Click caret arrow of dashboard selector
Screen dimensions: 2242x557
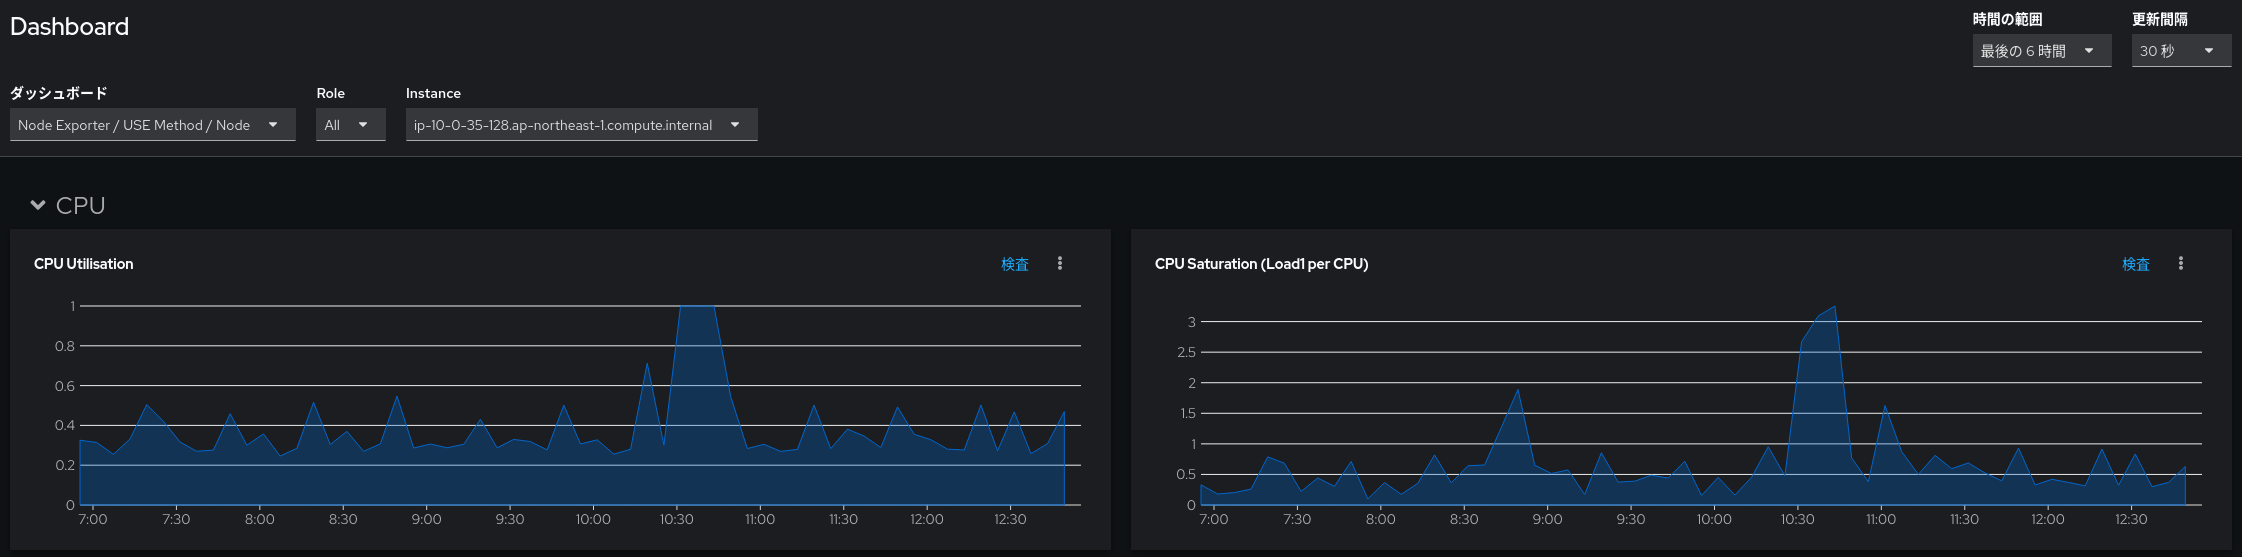273,125
